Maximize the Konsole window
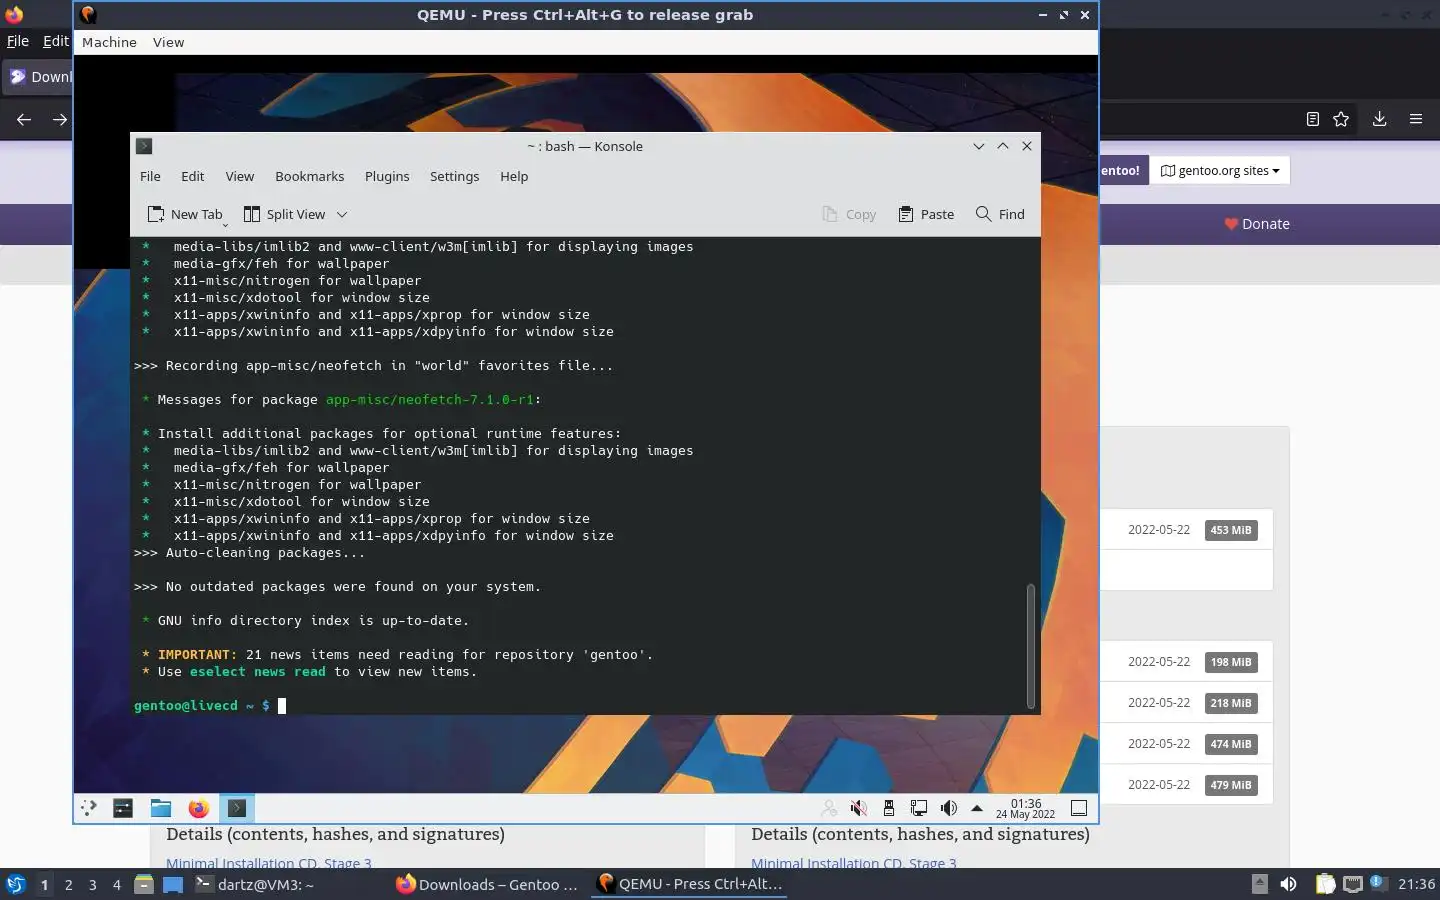 pos(1003,146)
